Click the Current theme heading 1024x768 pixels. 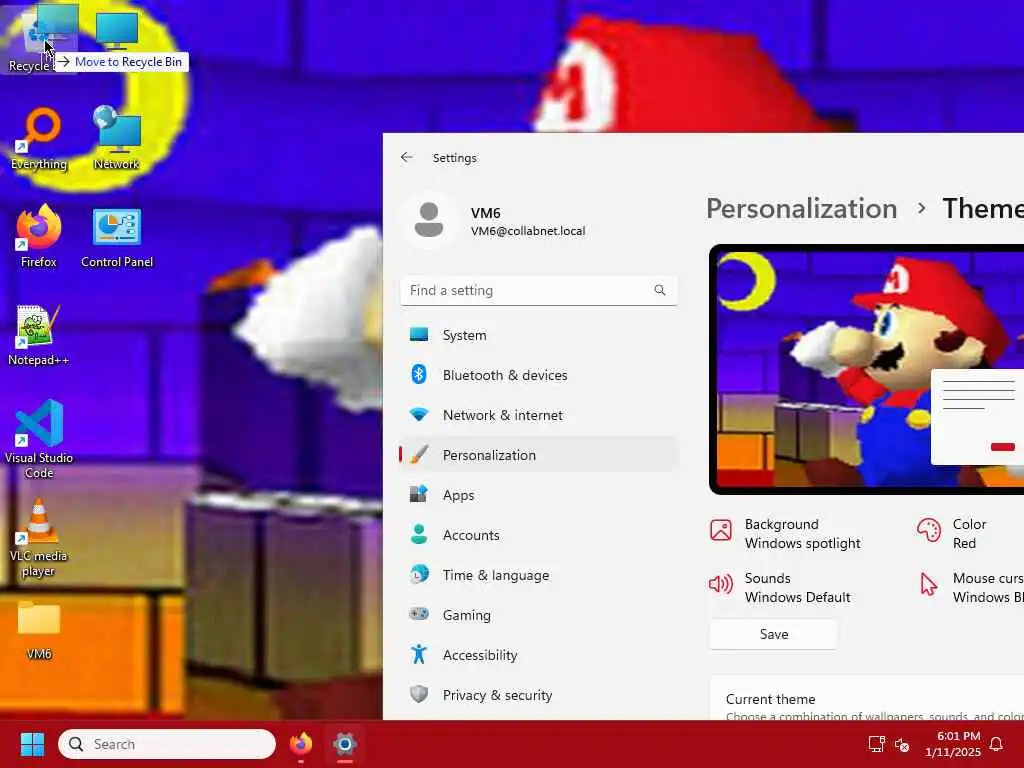tap(771, 699)
